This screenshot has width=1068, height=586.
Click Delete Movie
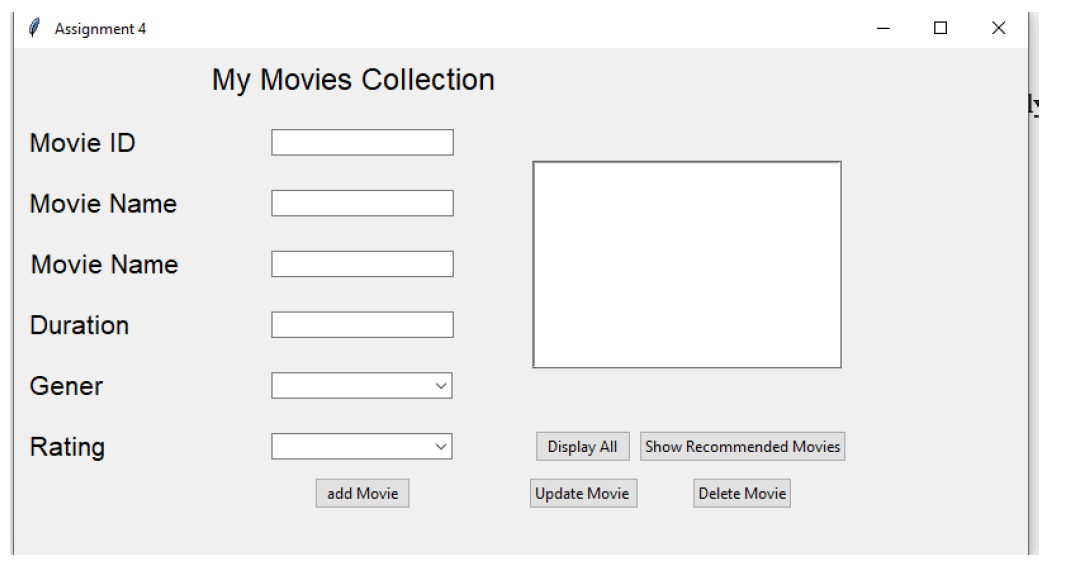coord(741,492)
